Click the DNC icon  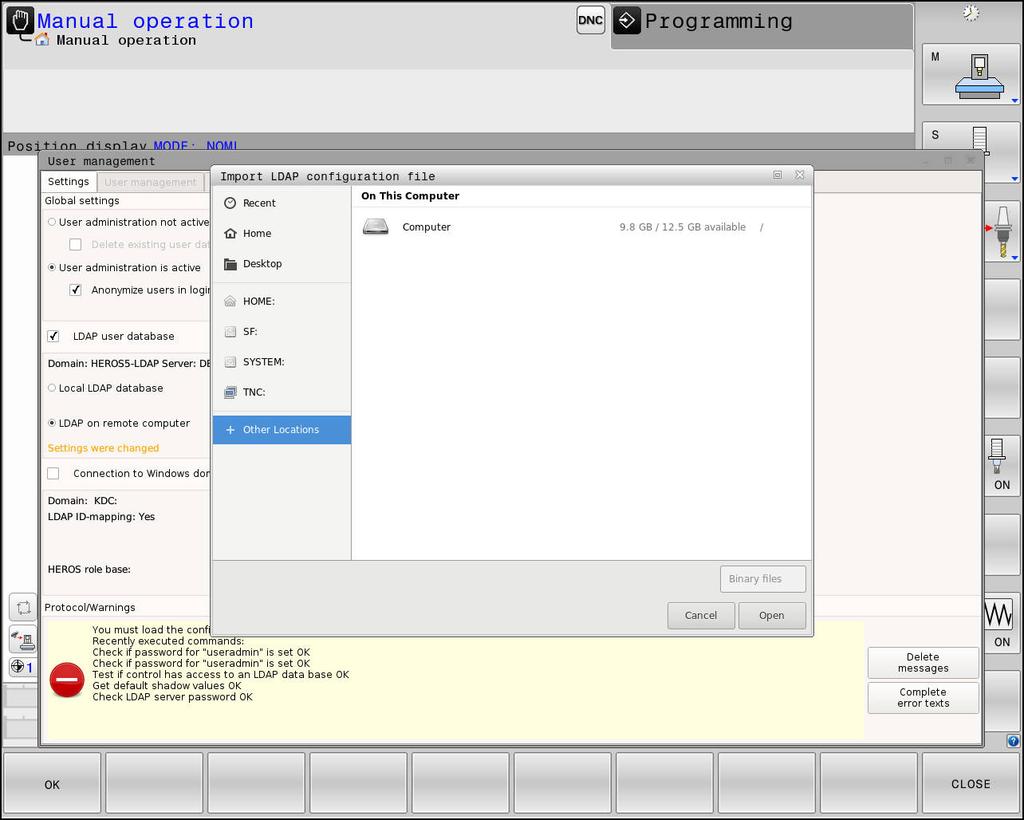tap(590, 20)
